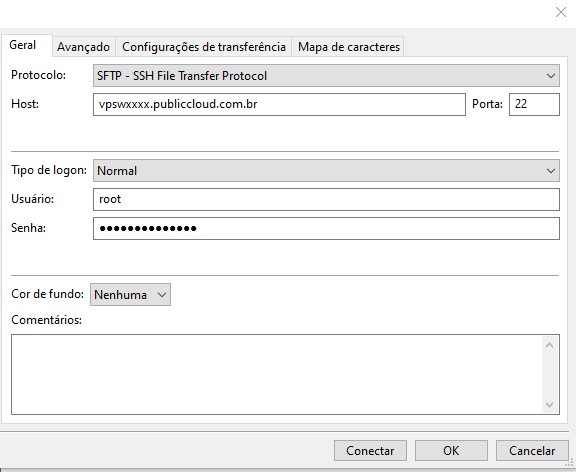The image size is (576, 472).
Task: Click the comments scrollbar down arrow
Action: pyautogui.click(x=550, y=404)
